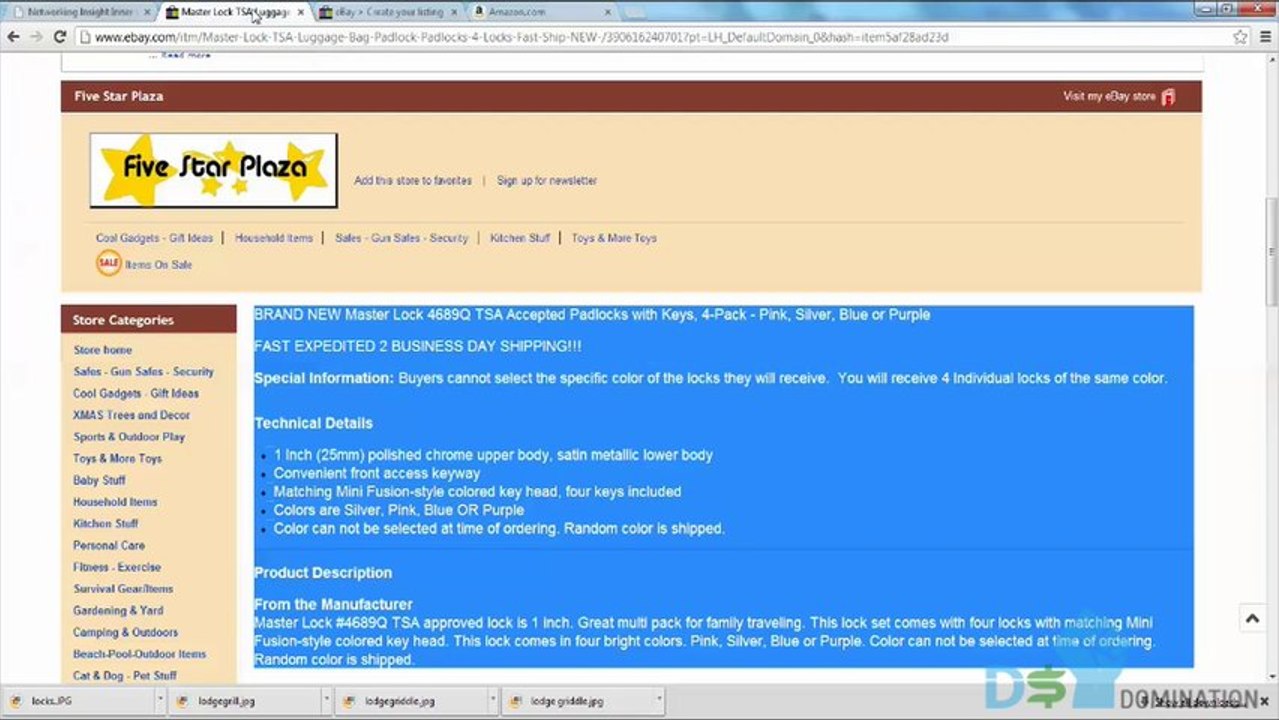1279x720 pixels.
Task: Open the Chrome menu icon
Action: (1264, 37)
